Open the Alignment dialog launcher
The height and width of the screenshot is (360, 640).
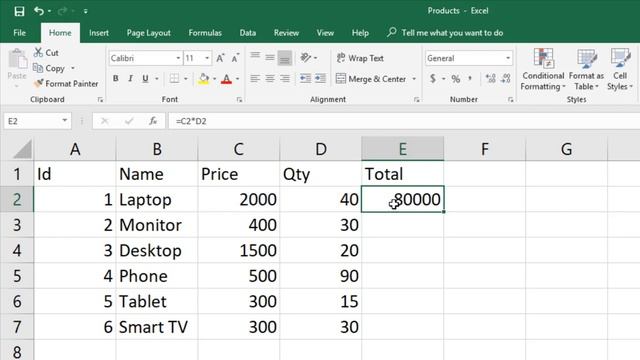pyautogui.click(x=417, y=100)
